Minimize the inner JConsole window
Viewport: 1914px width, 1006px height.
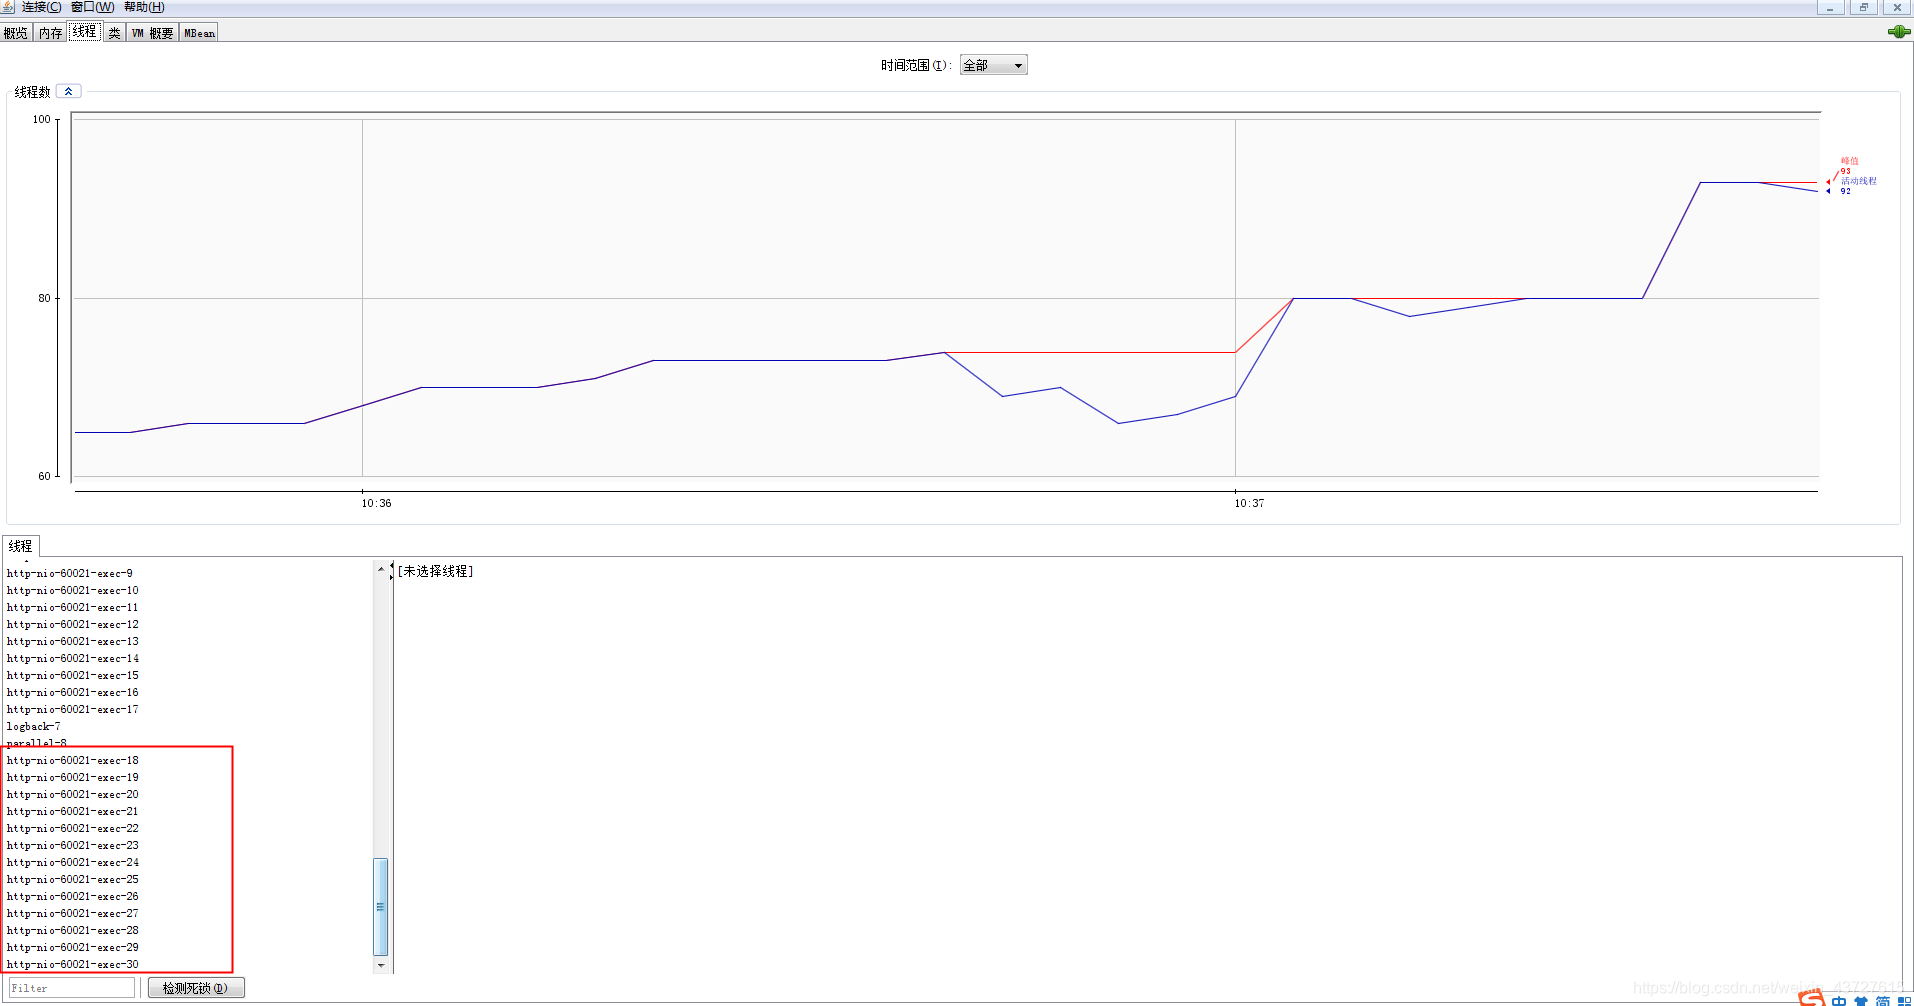(1830, 7)
